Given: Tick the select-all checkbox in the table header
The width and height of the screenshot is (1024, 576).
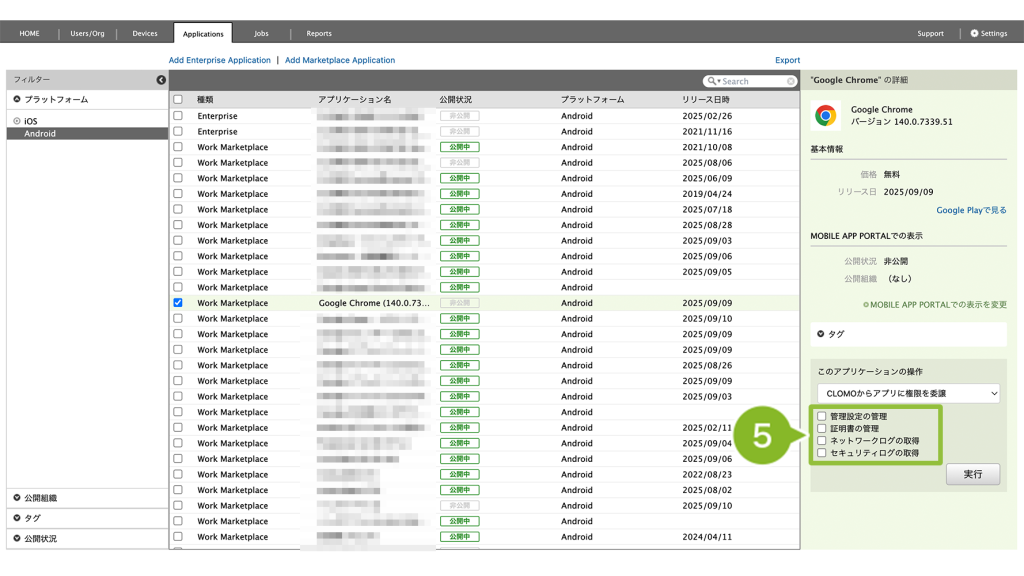Looking at the screenshot, I should click(x=178, y=100).
